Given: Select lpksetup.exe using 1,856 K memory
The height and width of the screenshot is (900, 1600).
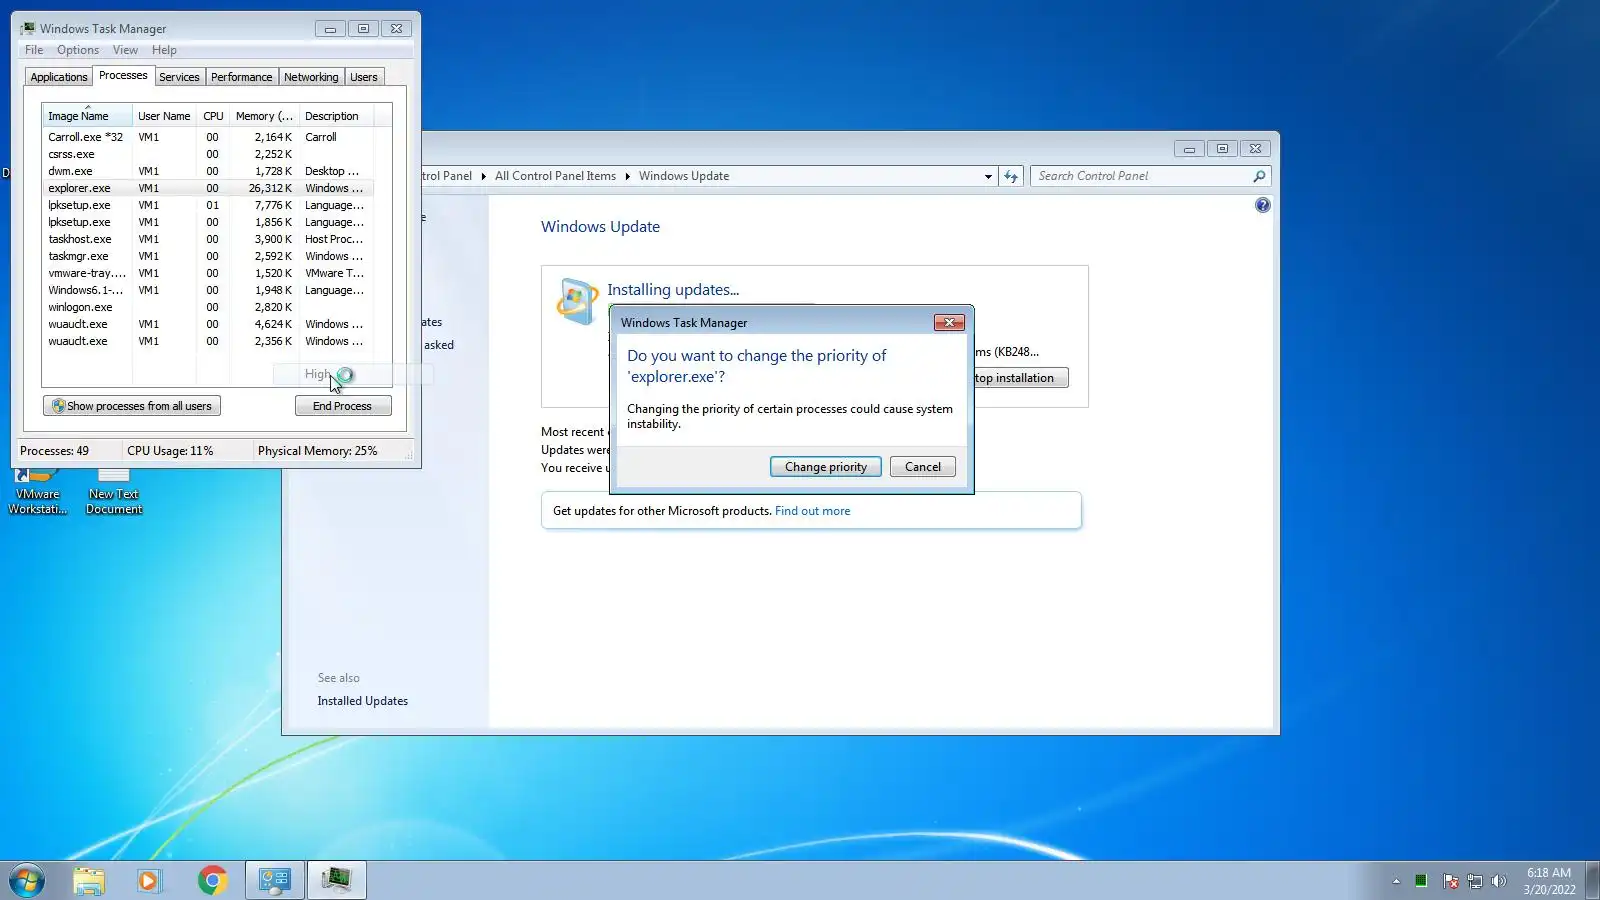Looking at the screenshot, I should click(x=208, y=222).
